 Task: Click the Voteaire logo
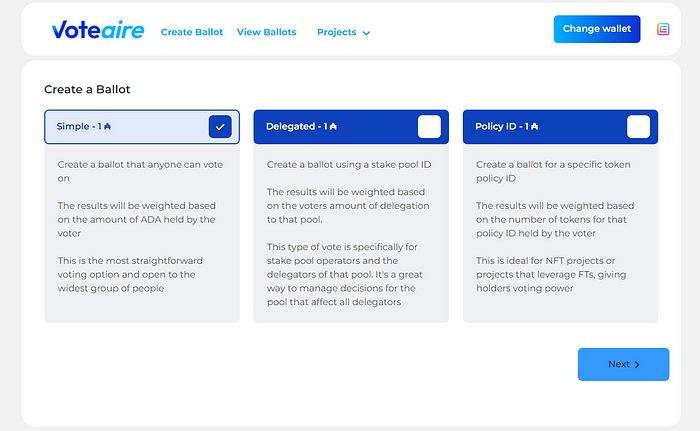coord(98,30)
